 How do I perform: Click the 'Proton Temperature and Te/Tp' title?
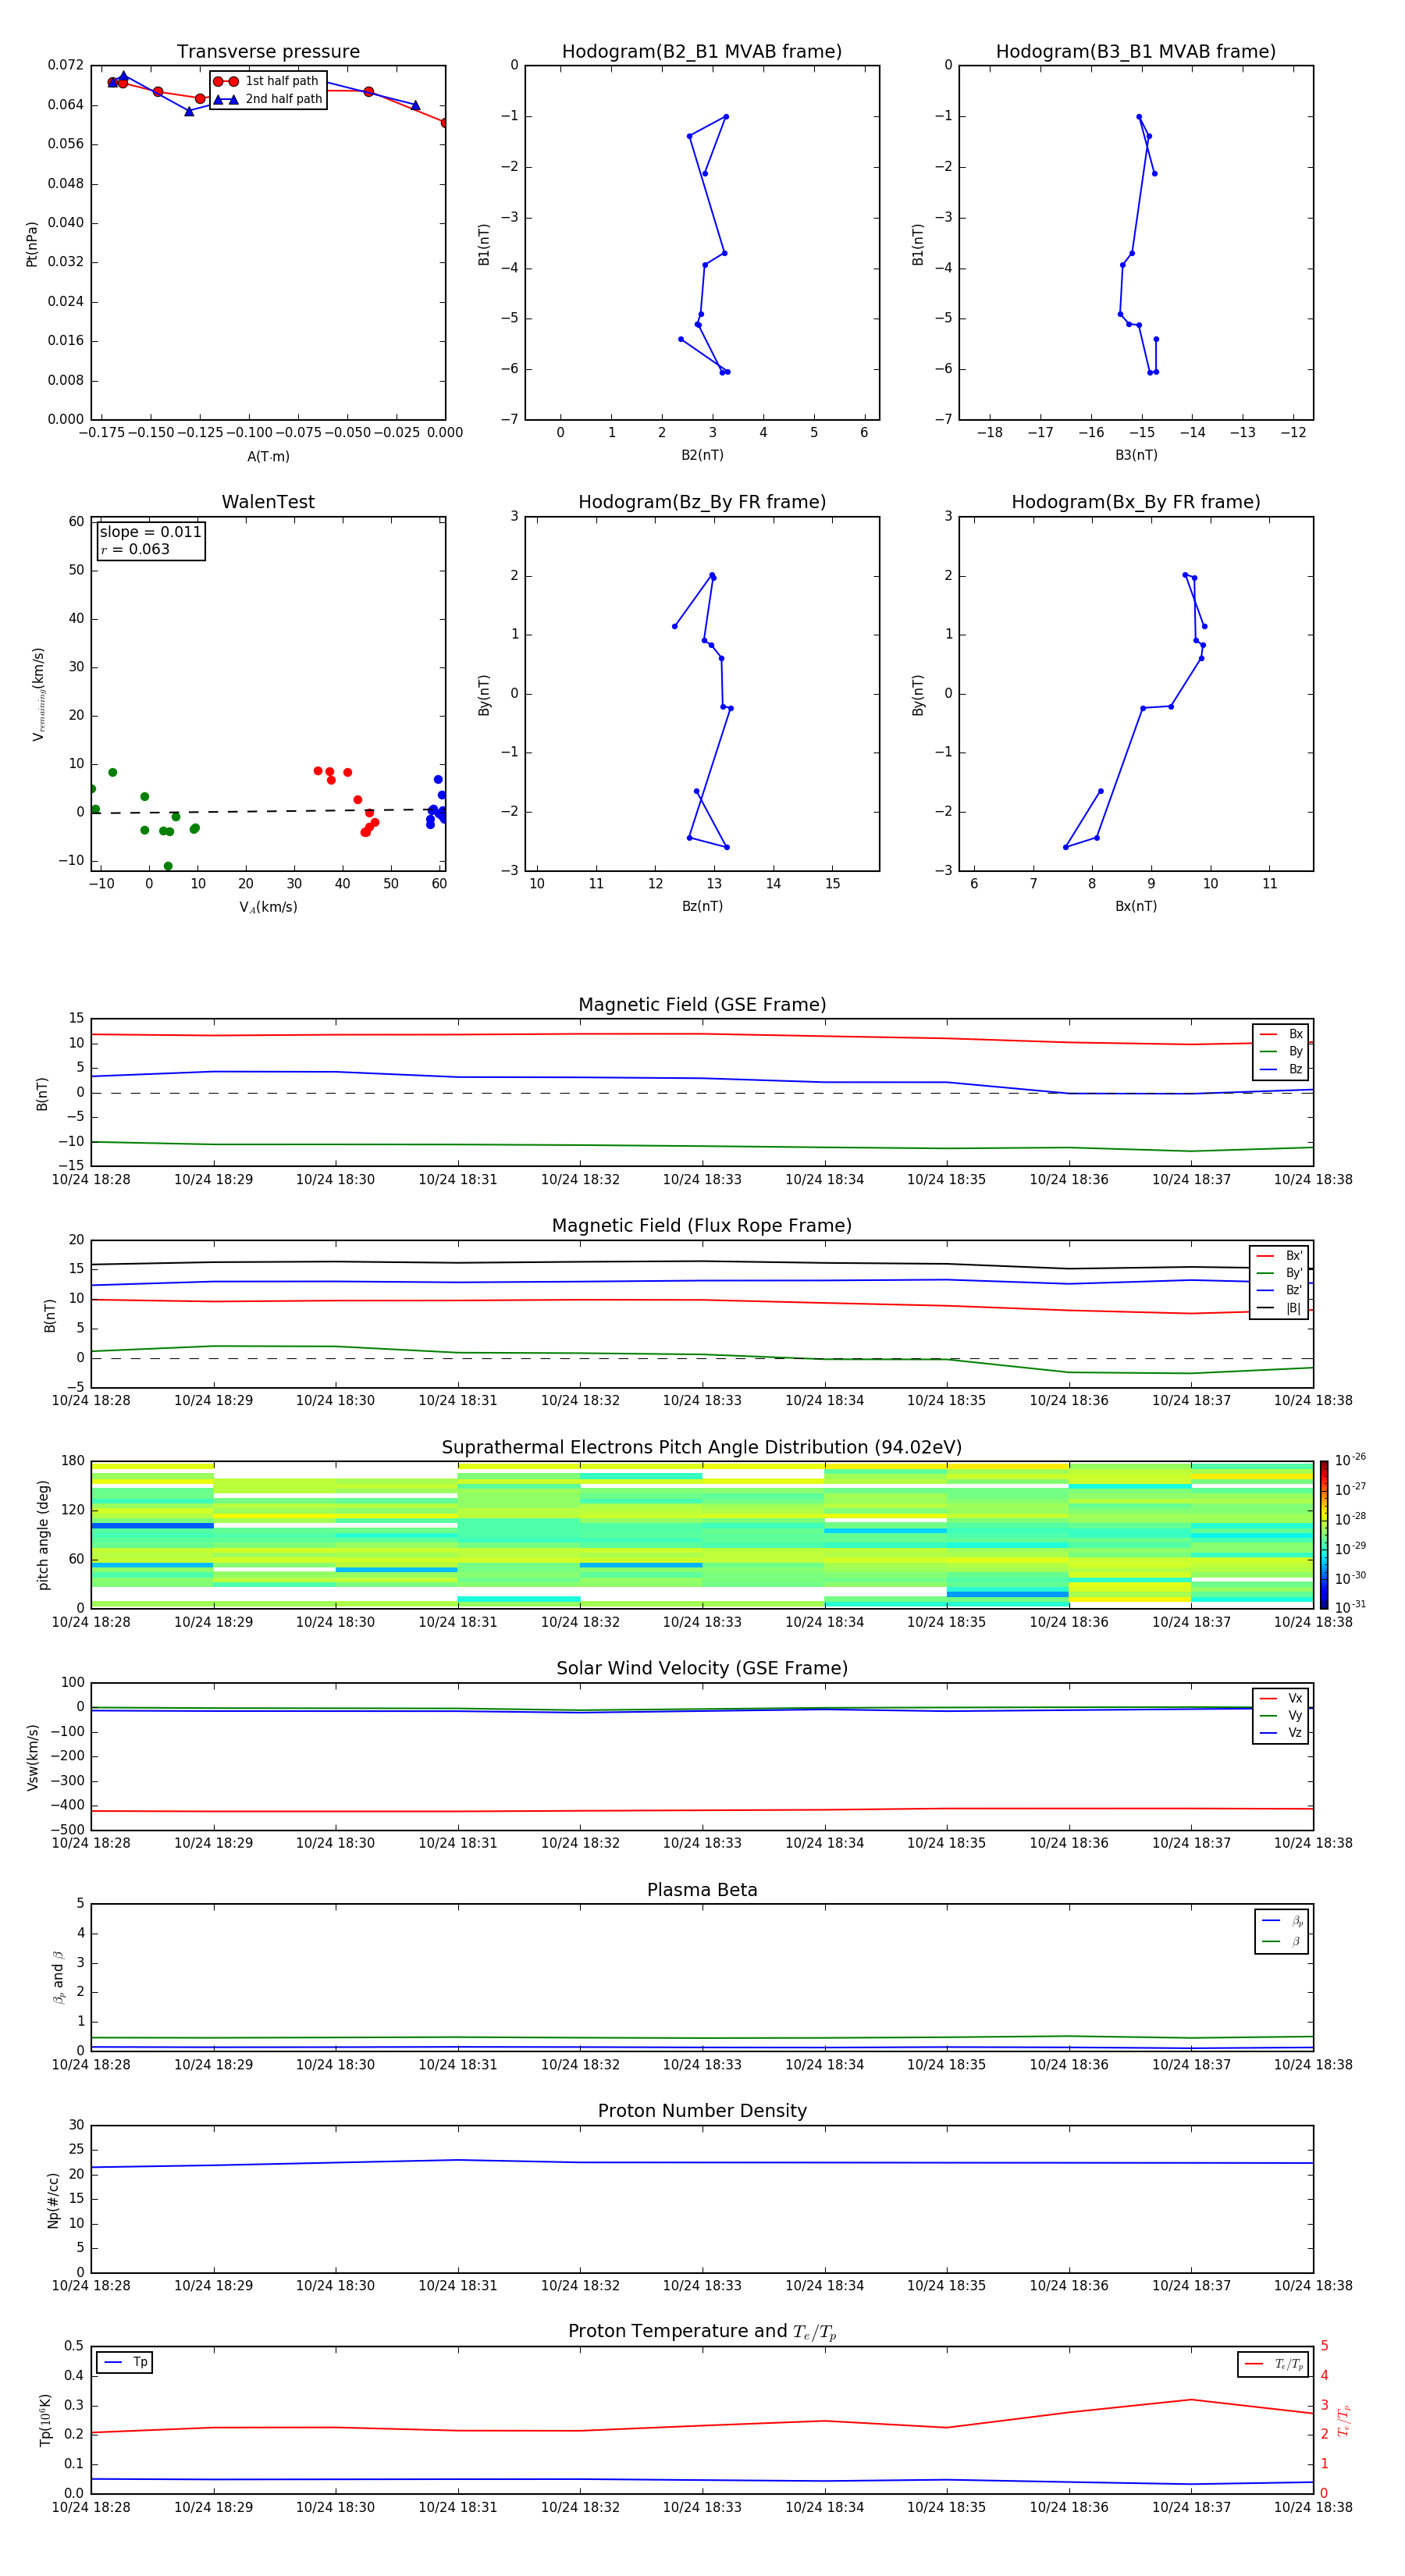coord(702,2332)
